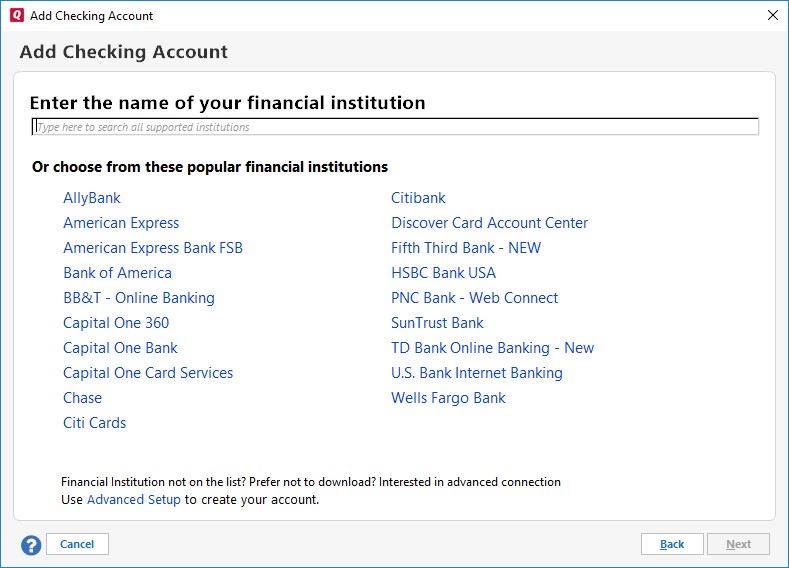This screenshot has height=568, width=789.
Task: Select AllyBank from popular institutions
Action: 92,198
